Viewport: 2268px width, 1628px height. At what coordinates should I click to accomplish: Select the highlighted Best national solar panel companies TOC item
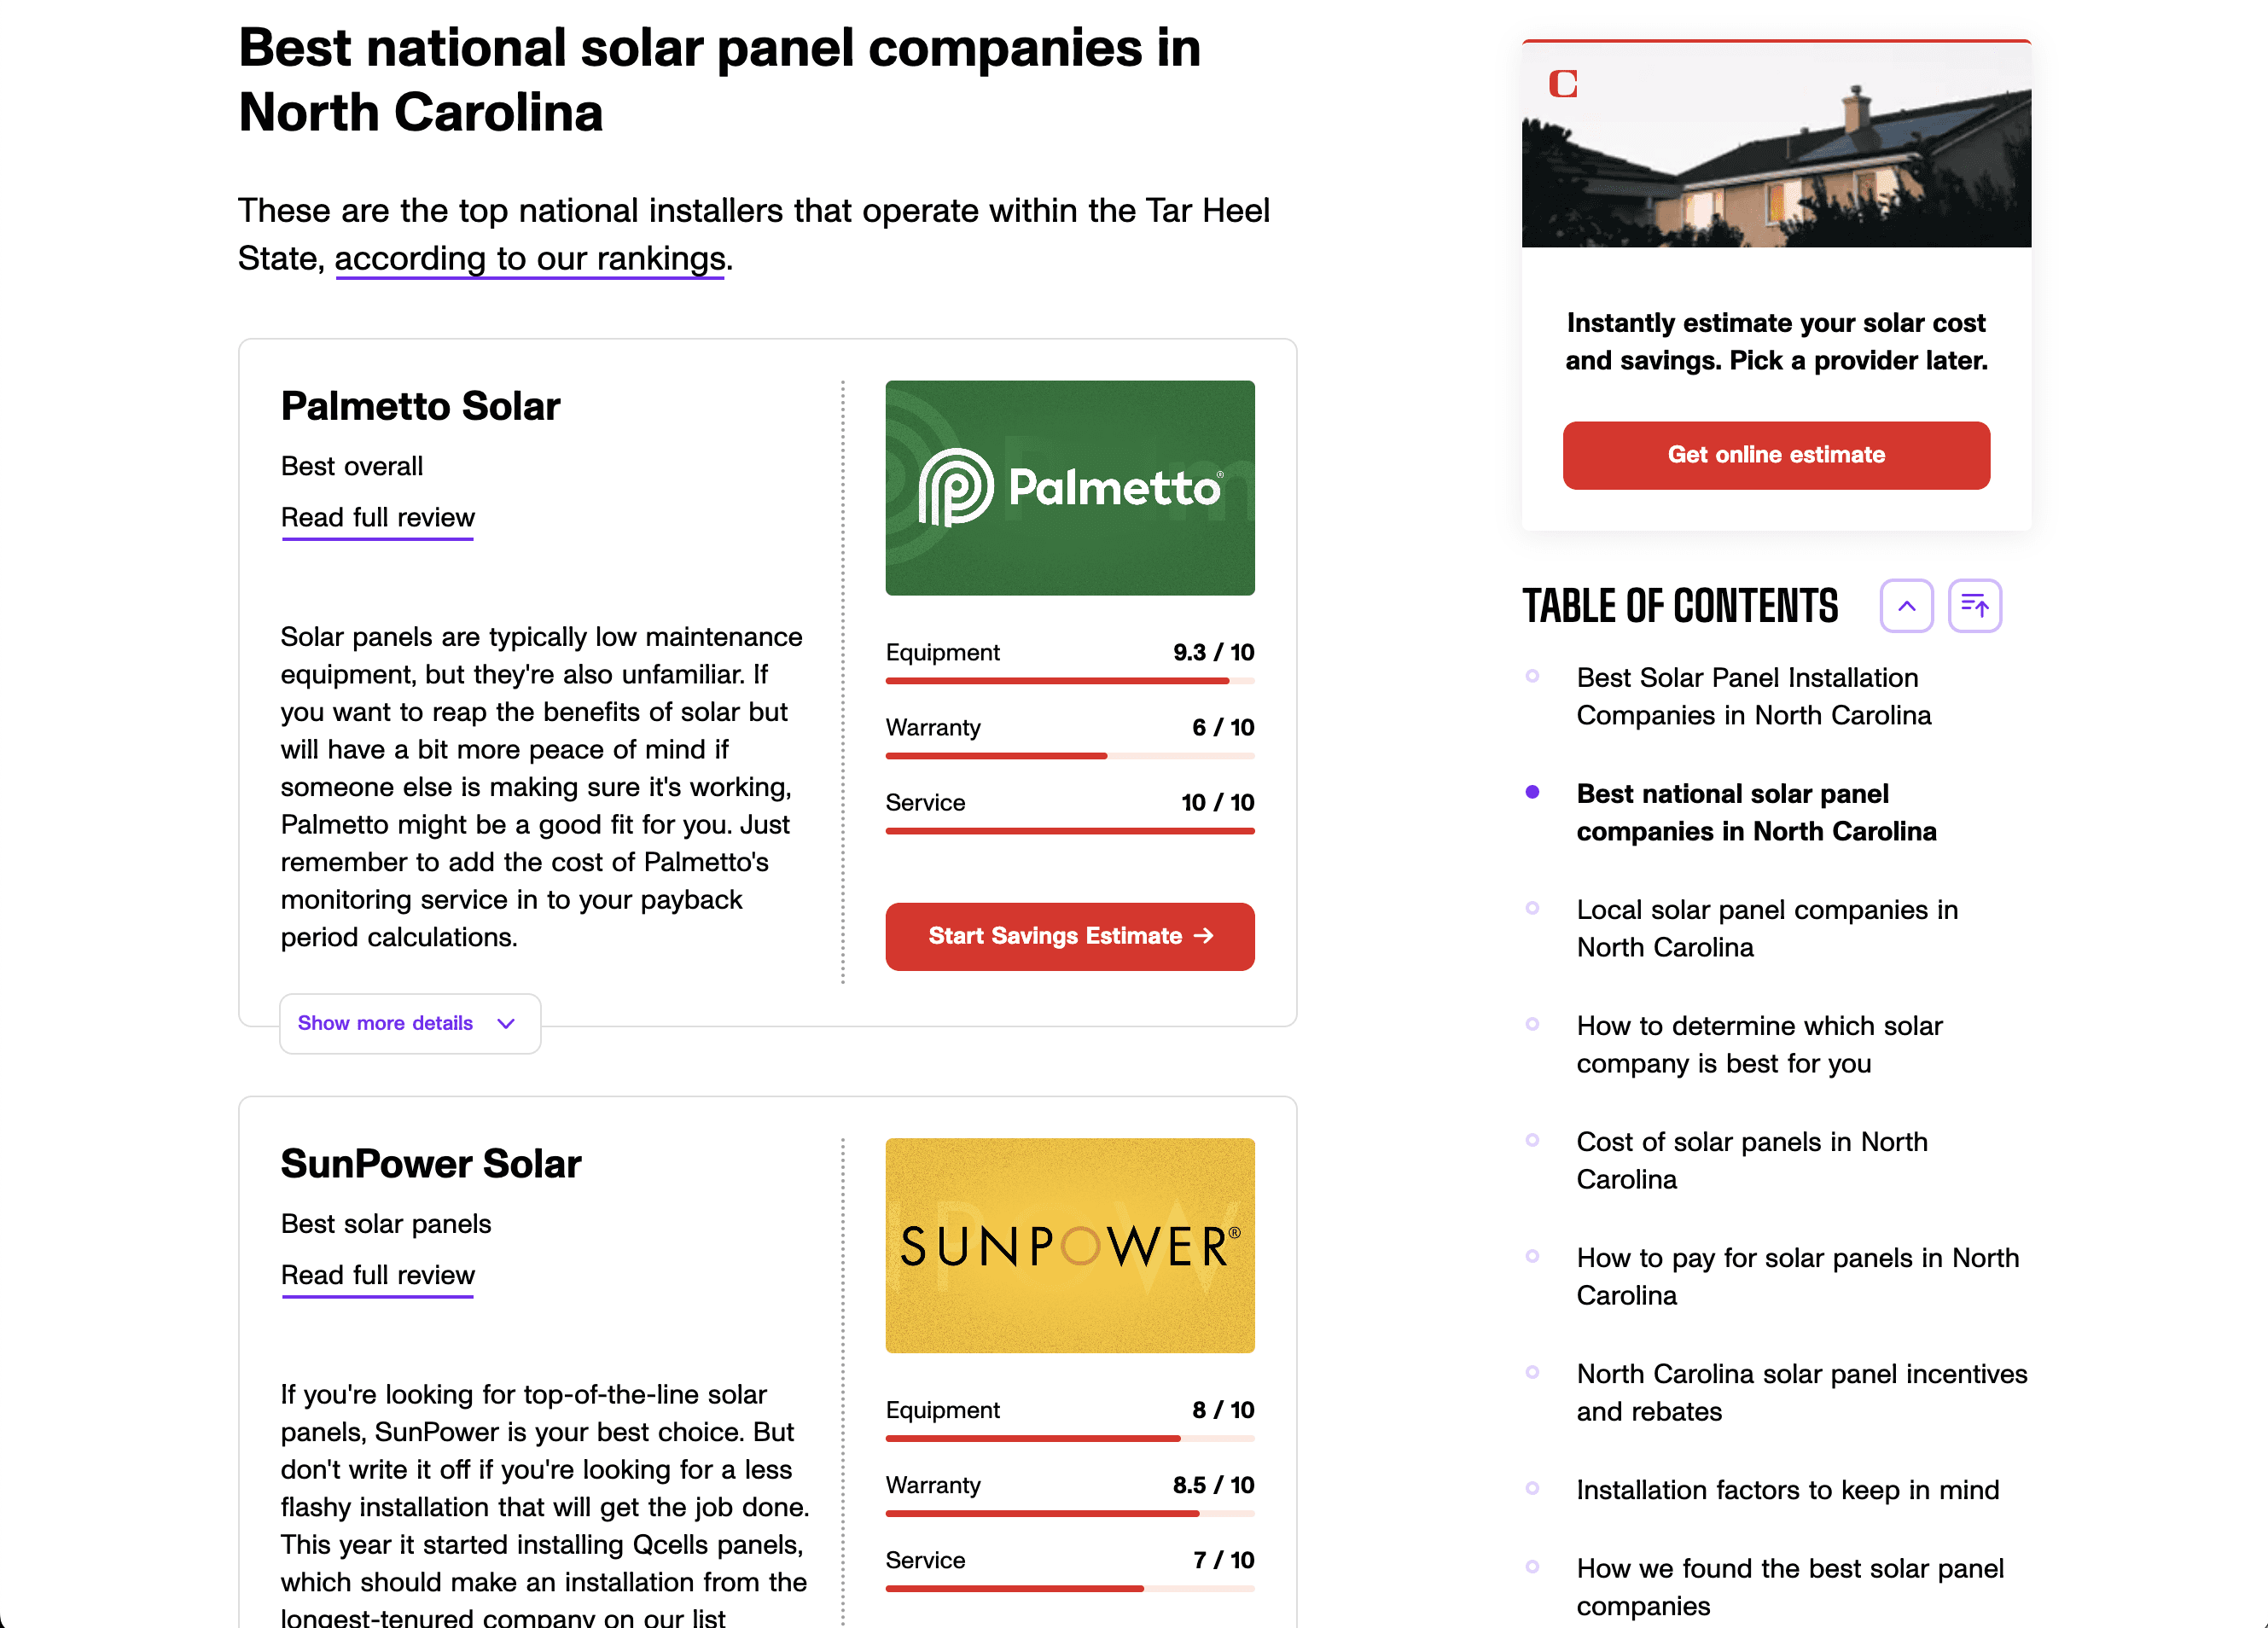tap(1756, 812)
